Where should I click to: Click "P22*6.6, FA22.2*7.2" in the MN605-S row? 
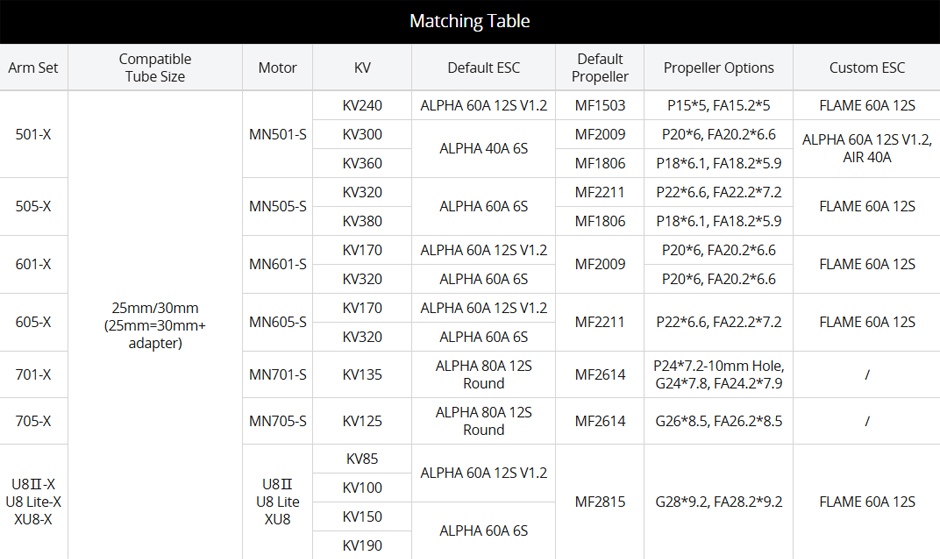click(718, 322)
